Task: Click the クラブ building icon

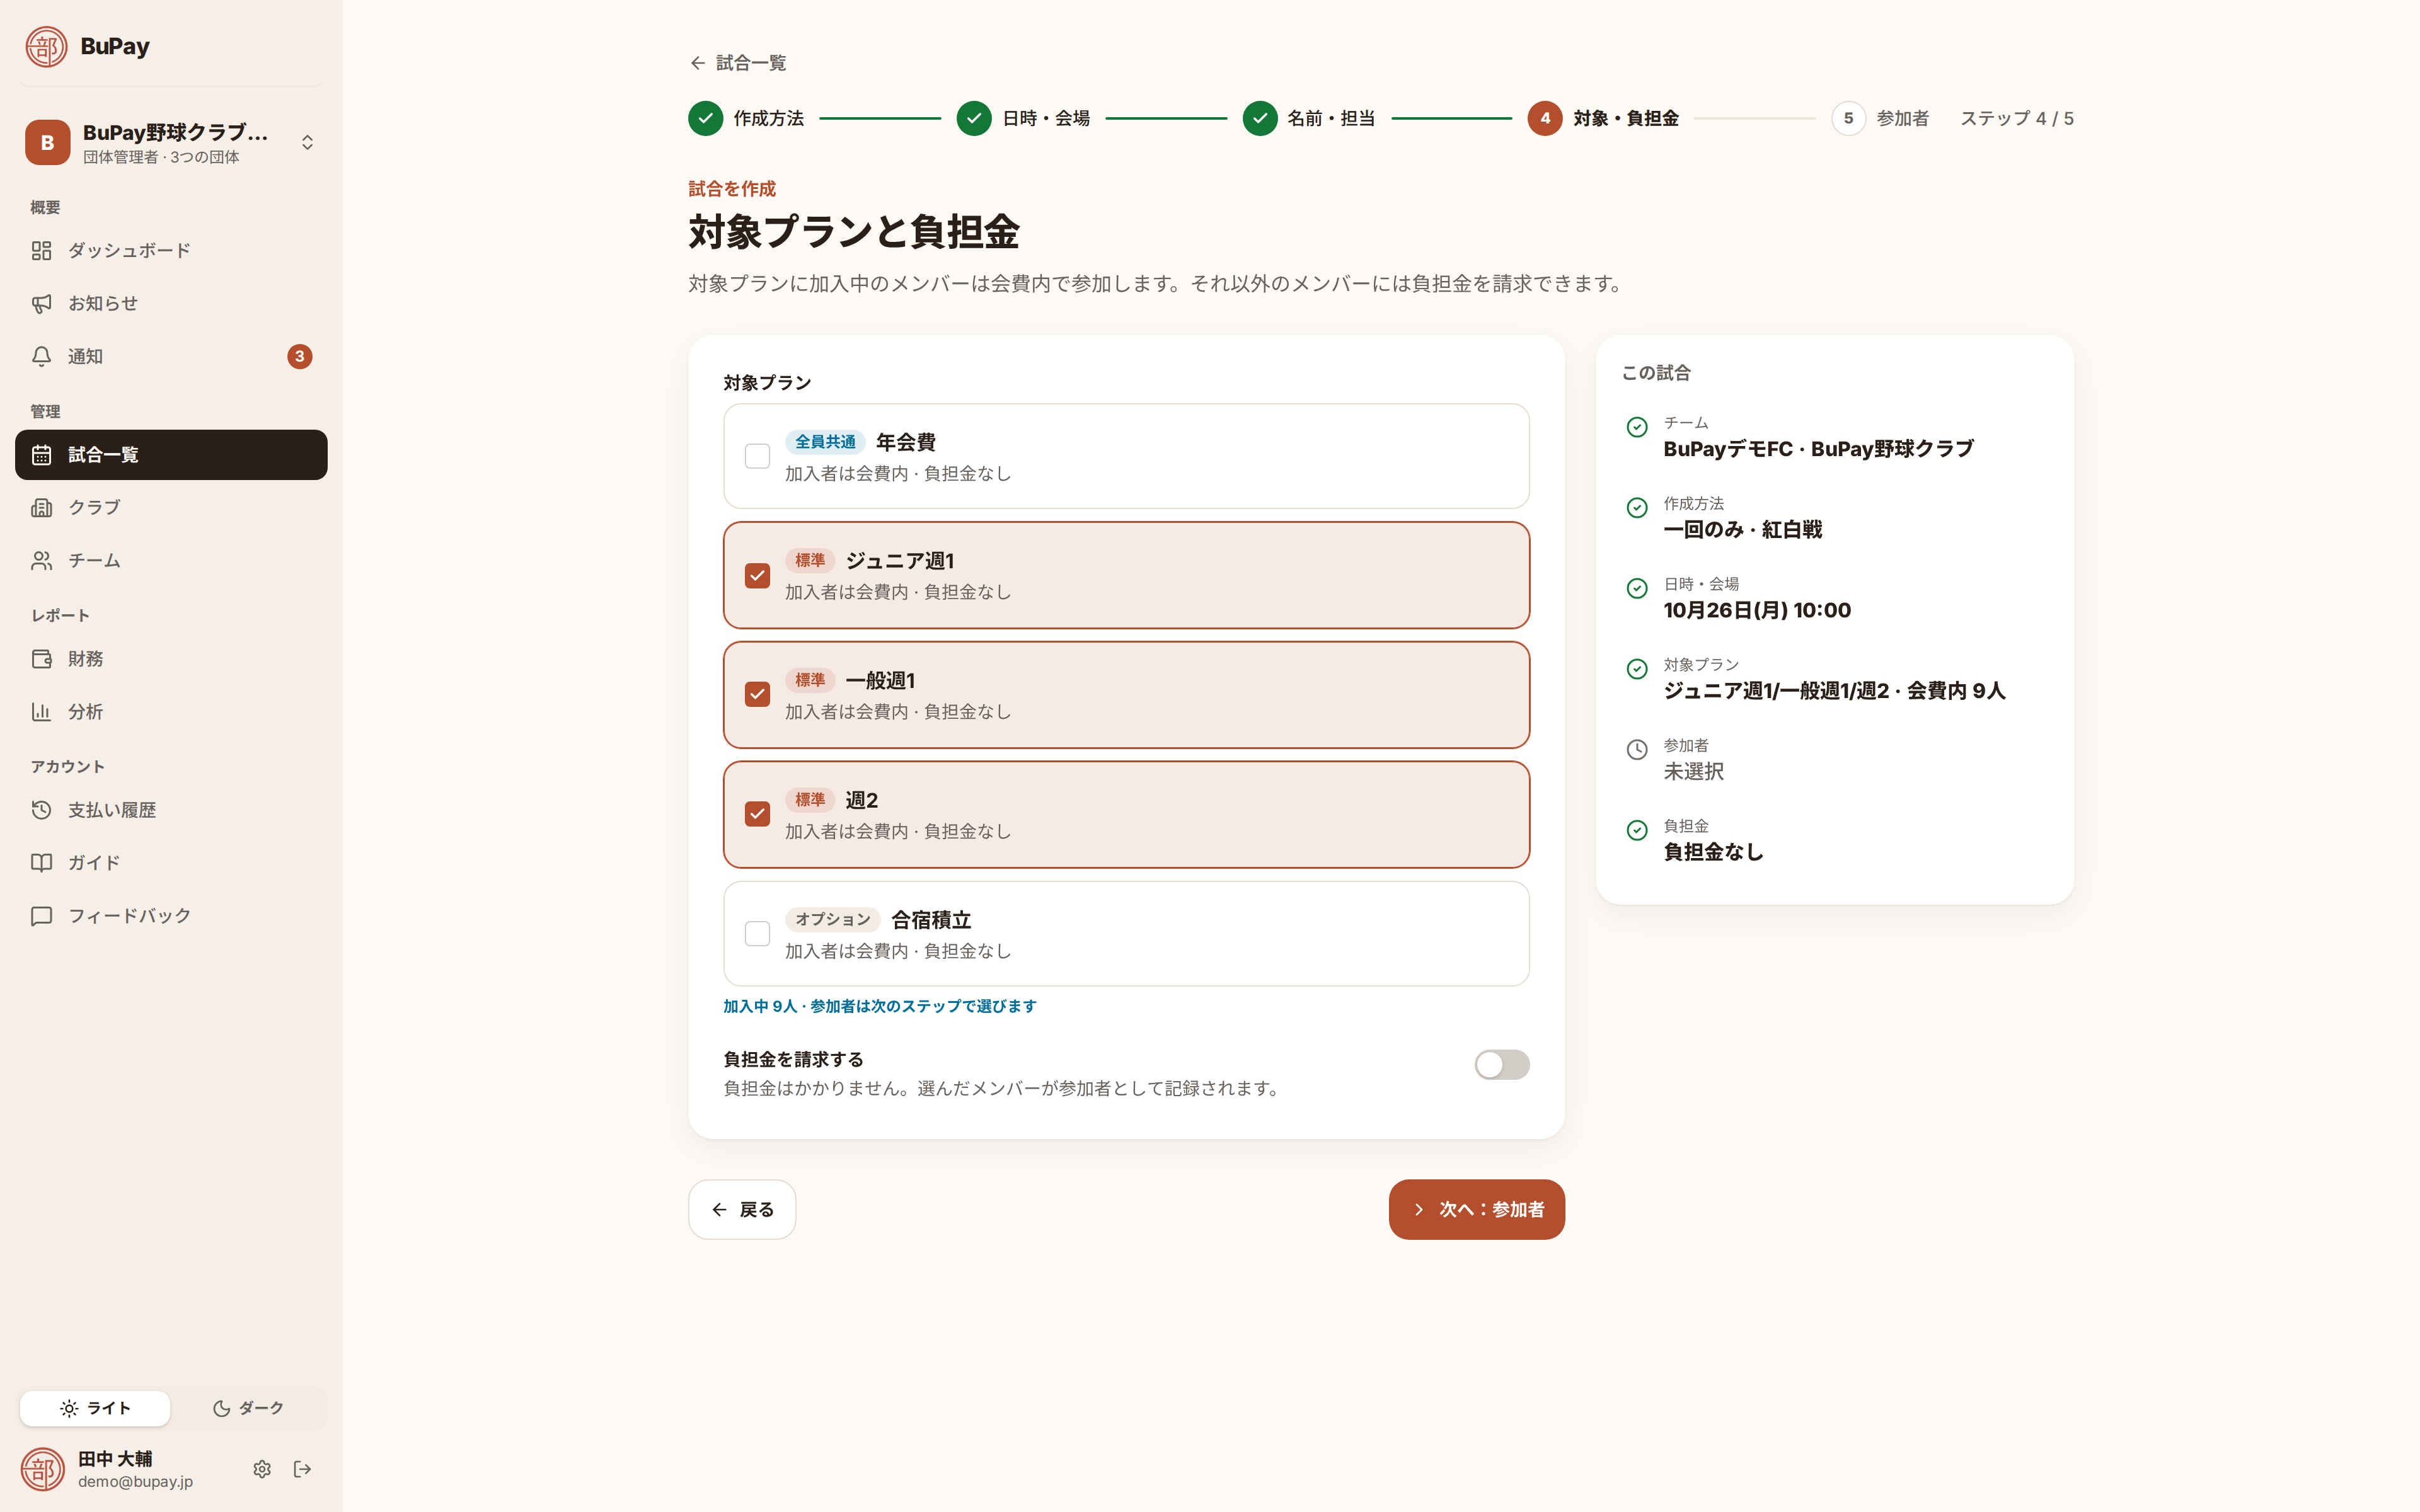Action: point(41,507)
